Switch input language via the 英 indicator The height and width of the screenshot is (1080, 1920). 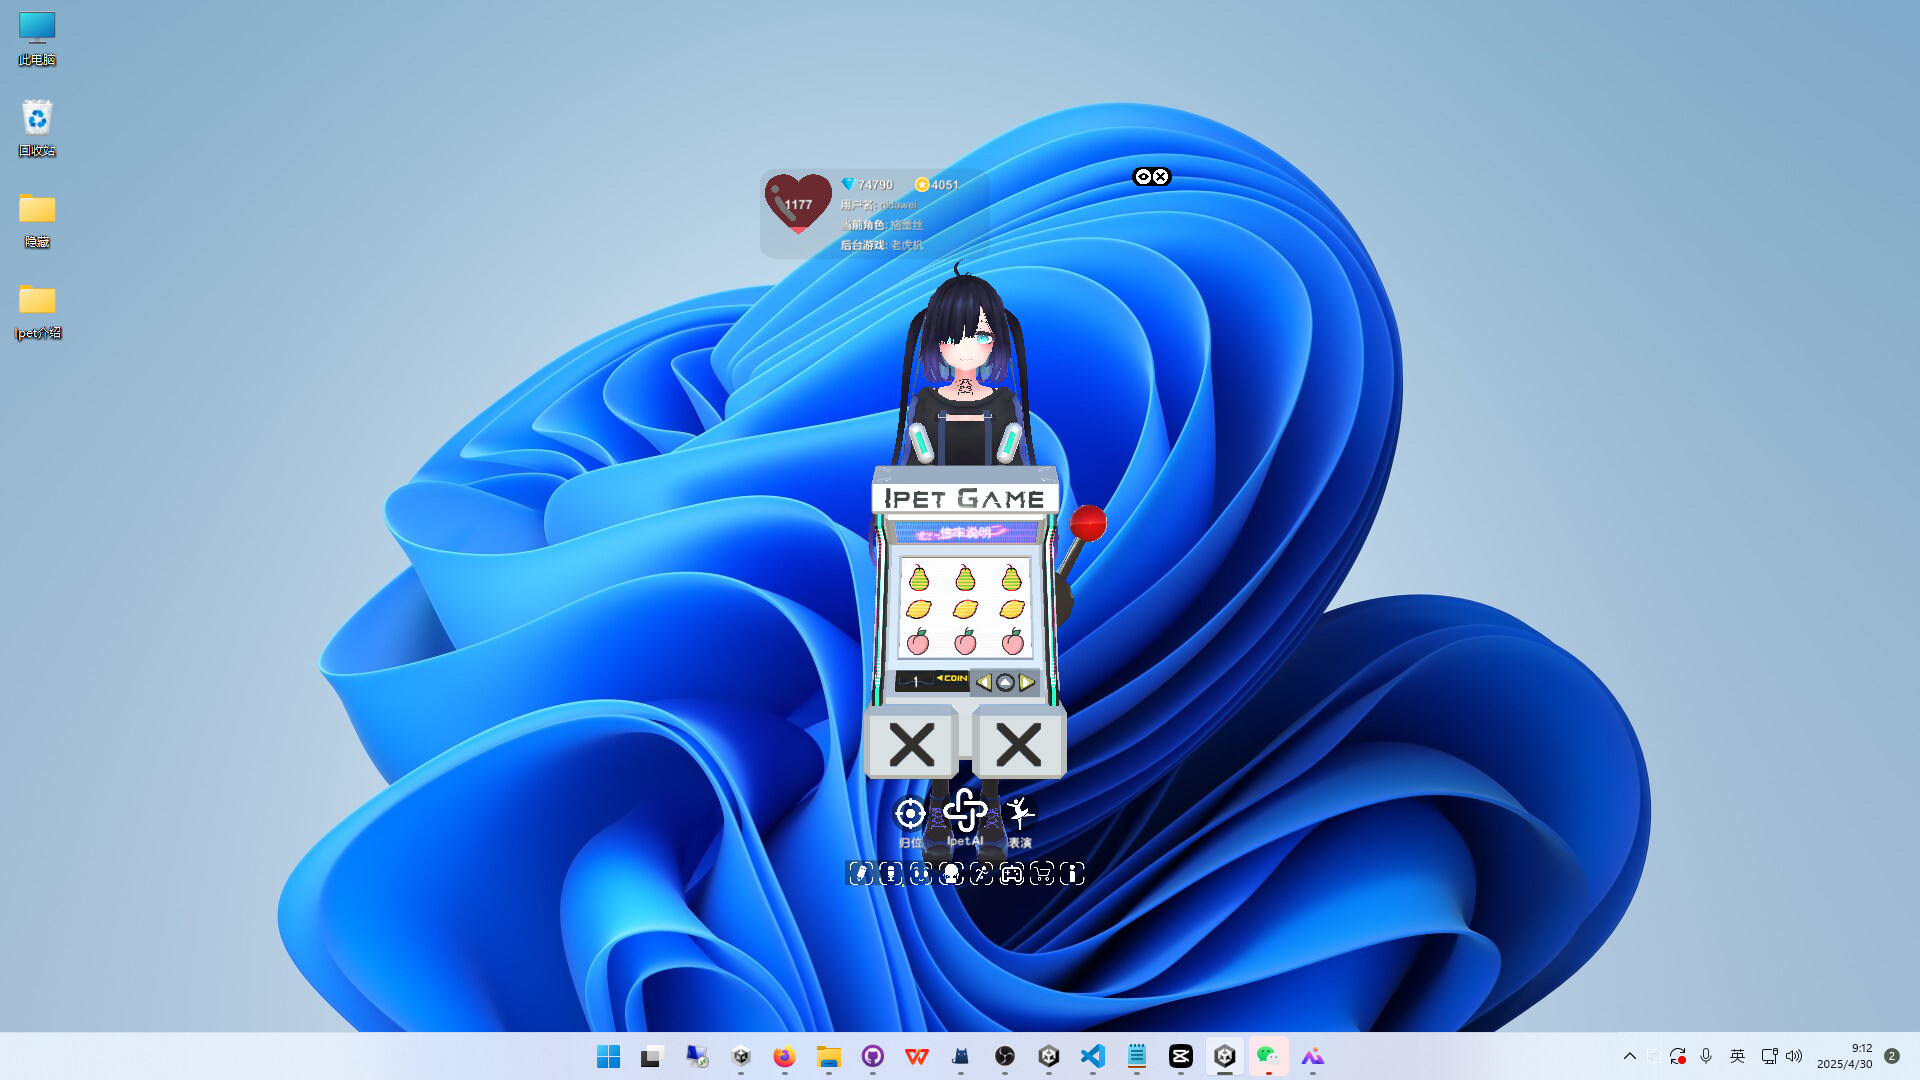1737,1056
